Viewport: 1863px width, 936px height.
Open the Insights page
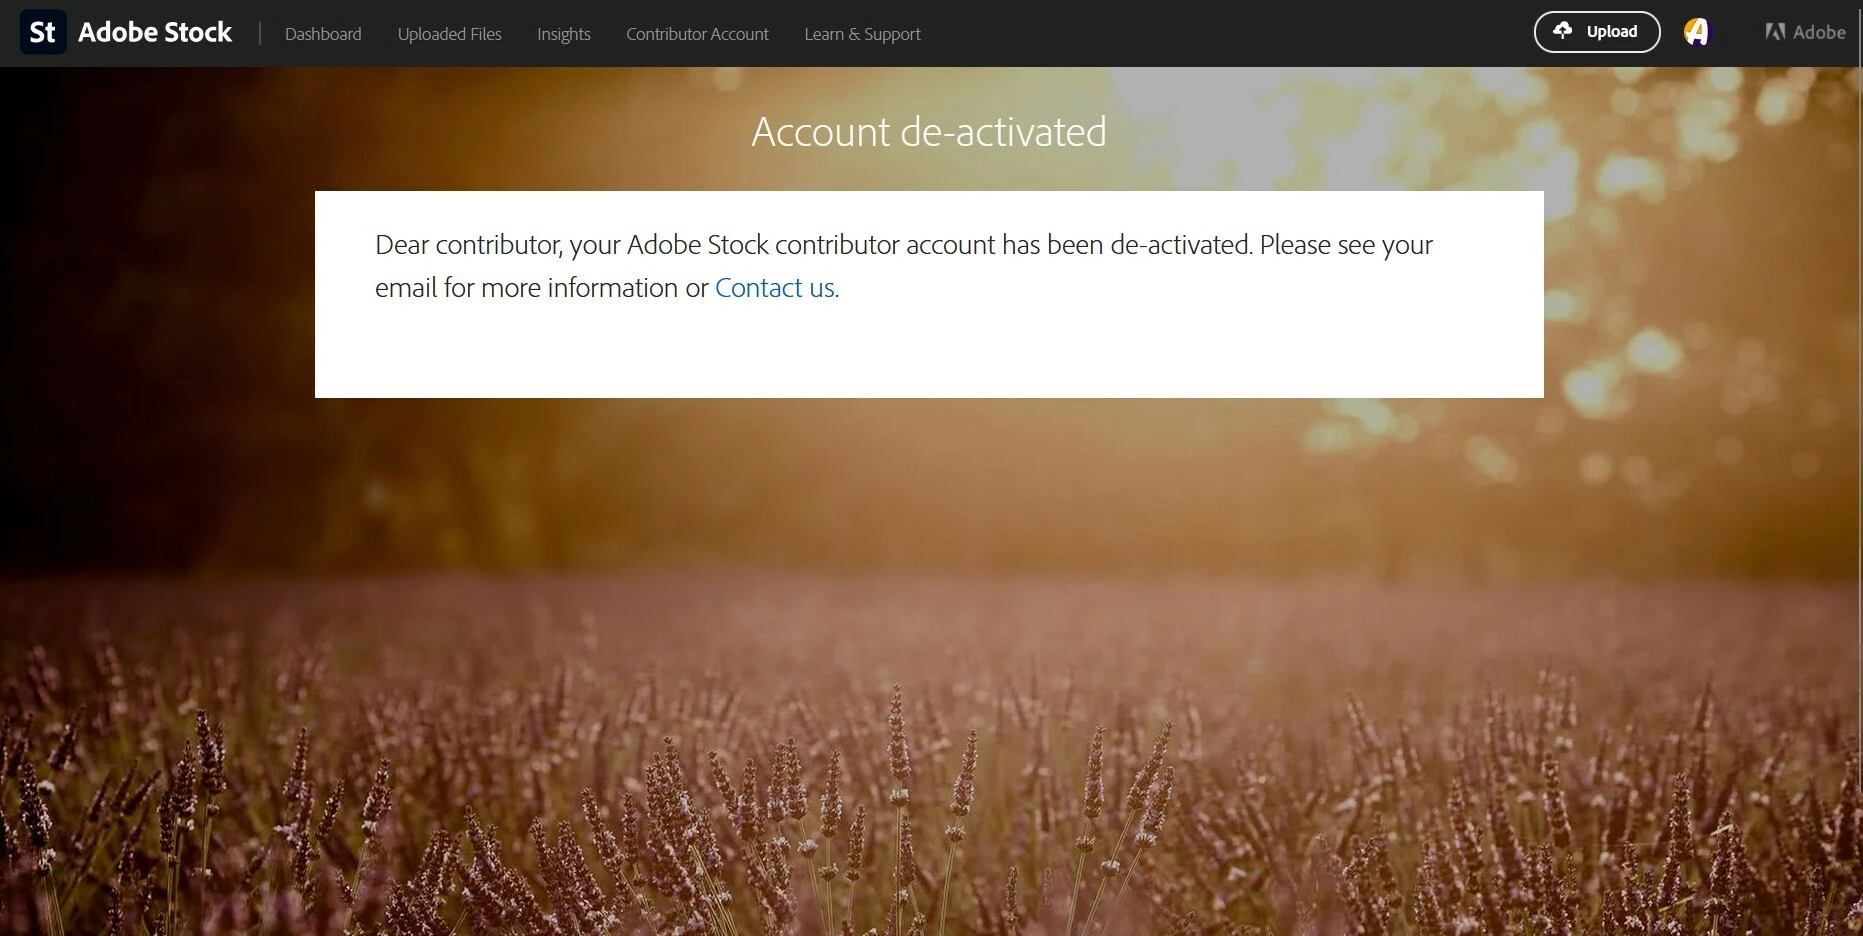coord(564,34)
